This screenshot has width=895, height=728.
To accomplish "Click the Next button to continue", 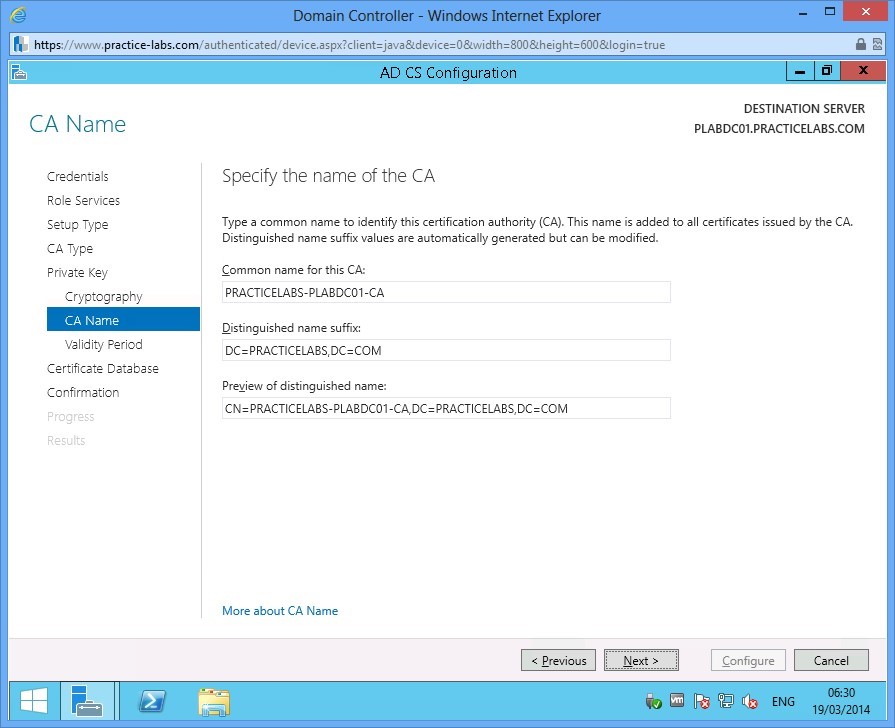I will coord(641,660).
